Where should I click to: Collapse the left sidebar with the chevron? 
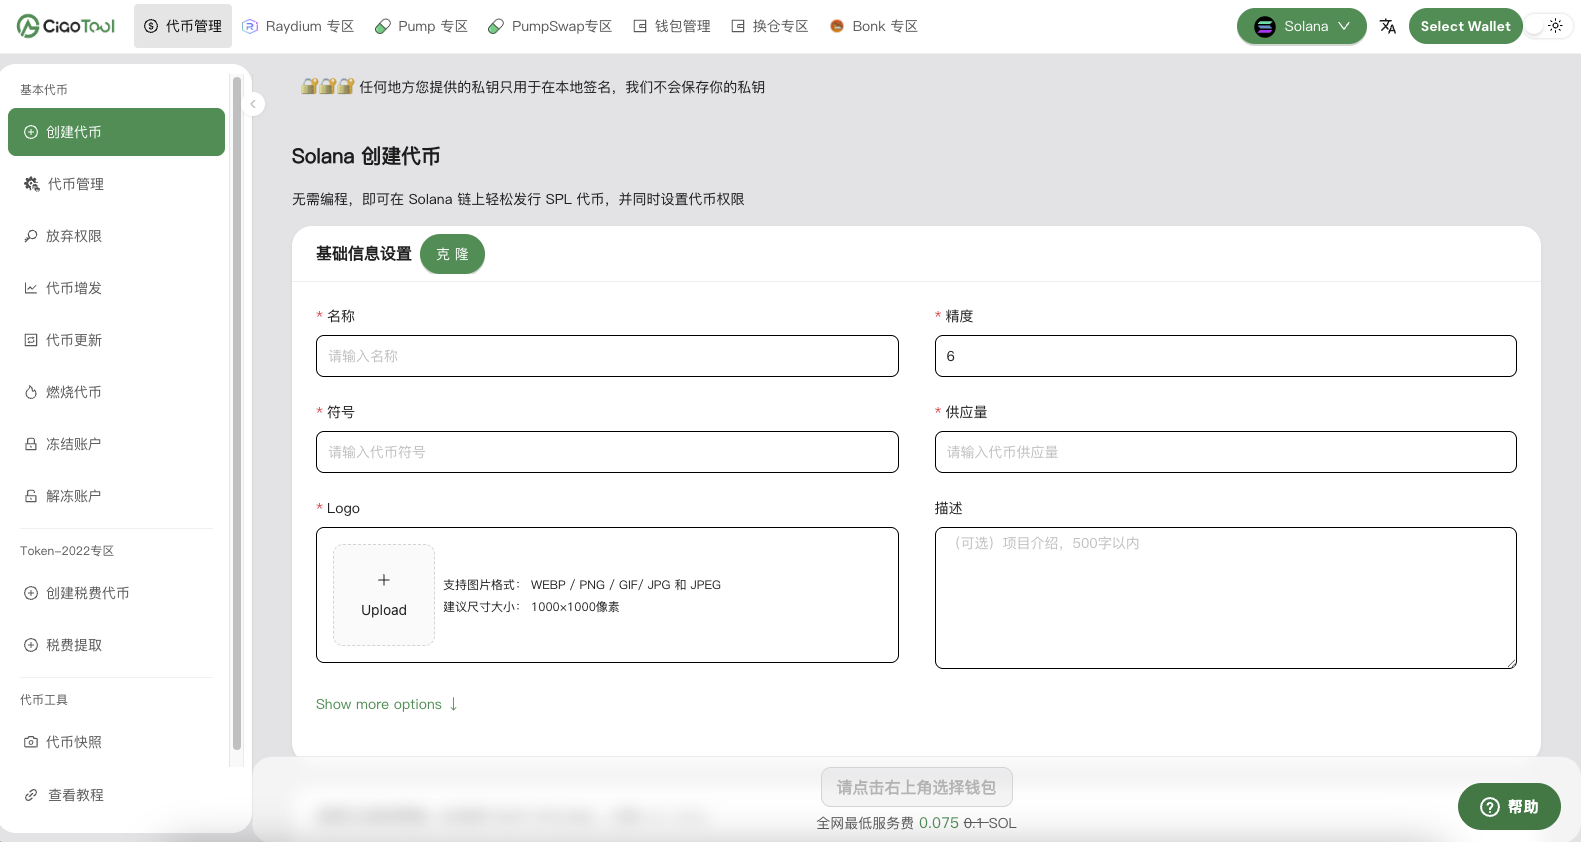click(x=254, y=104)
